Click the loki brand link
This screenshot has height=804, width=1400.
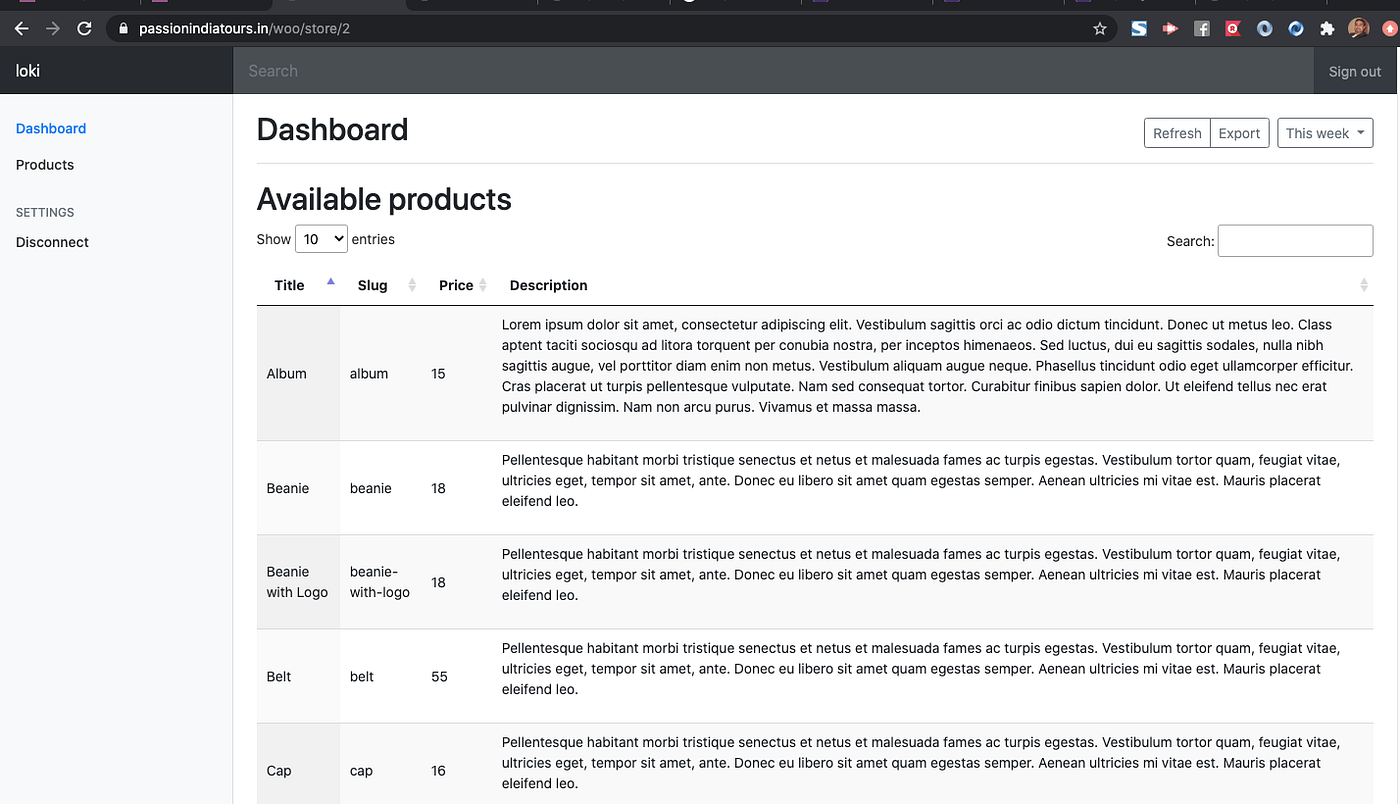(28, 71)
